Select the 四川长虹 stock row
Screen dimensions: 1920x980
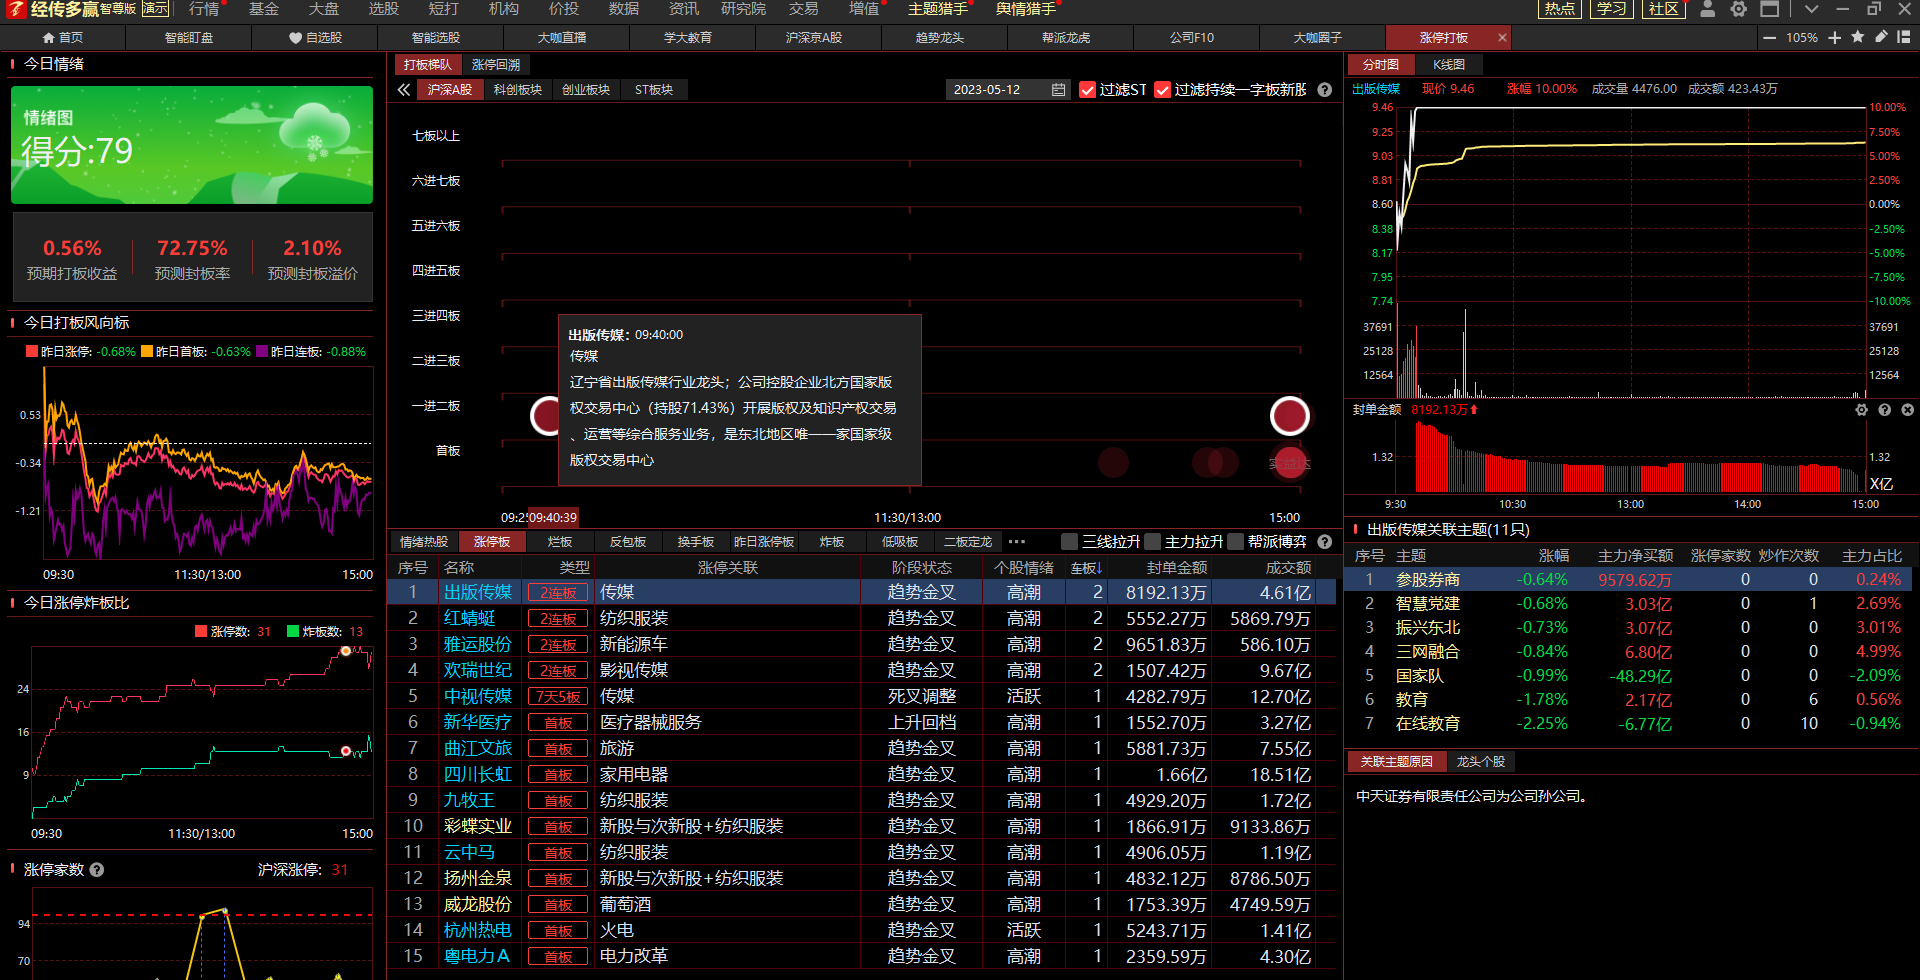tap(862, 775)
